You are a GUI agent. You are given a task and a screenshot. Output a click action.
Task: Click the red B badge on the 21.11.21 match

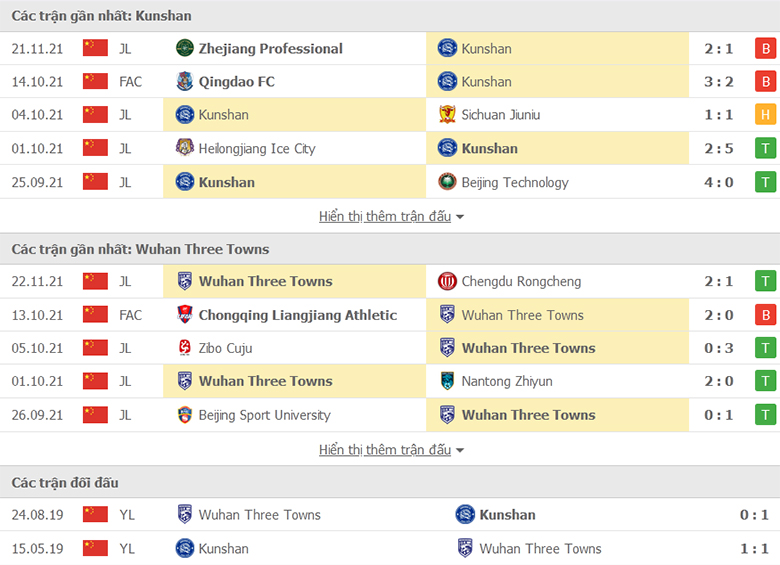[x=766, y=48]
